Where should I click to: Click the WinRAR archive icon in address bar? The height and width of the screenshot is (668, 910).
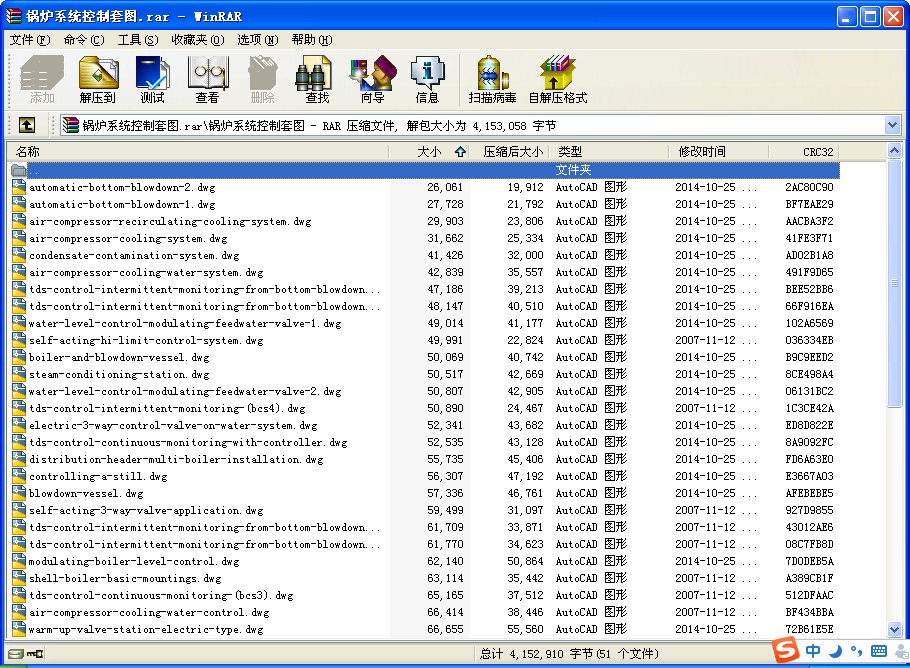pyautogui.click(x=71, y=125)
